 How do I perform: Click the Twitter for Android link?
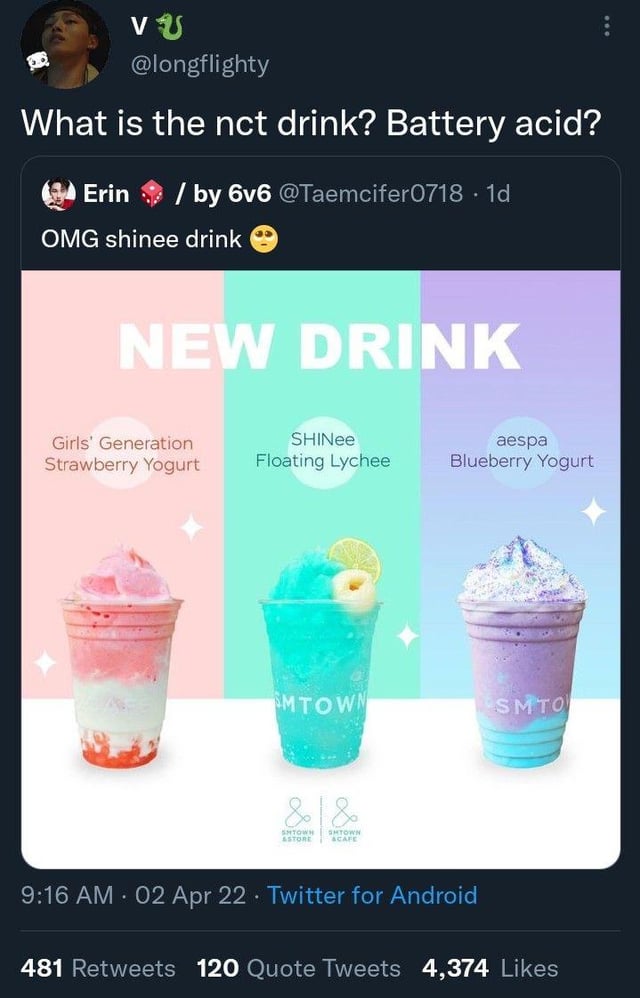point(372,895)
